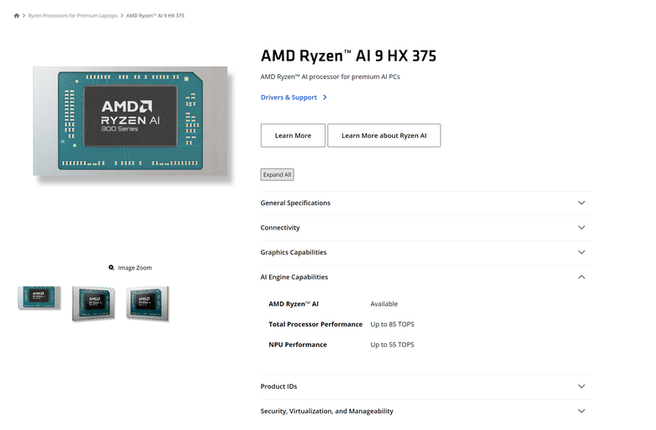Click AMD Ryzen AI processor subtitle text
The image size is (656, 430).
click(x=330, y=77)
